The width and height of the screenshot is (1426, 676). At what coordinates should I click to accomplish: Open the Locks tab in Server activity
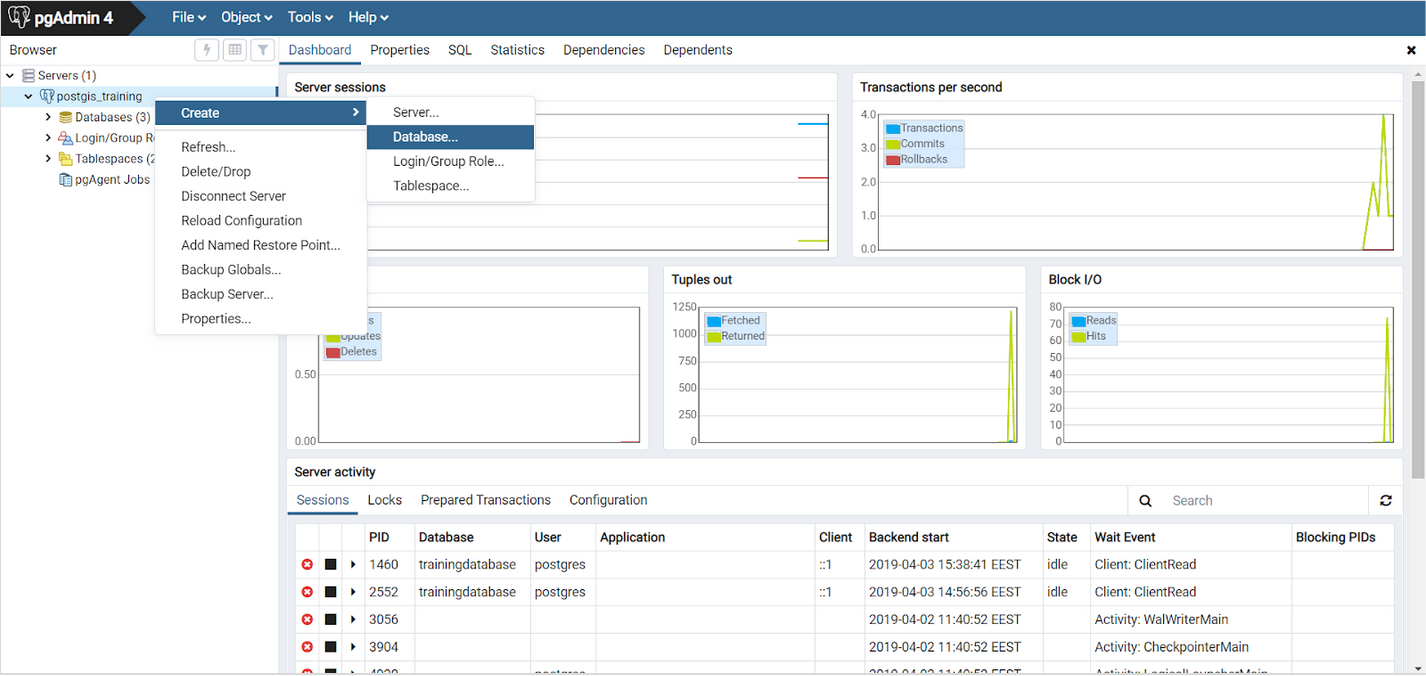[384, 500]
